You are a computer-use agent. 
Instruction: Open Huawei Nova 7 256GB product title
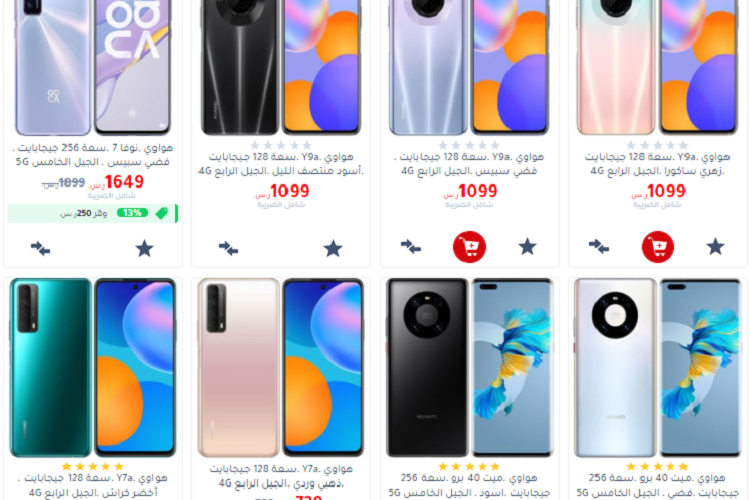(x=92, y=154)
